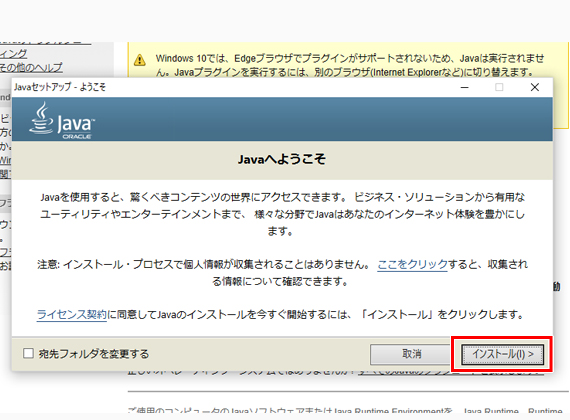Image resolution: width=570 pixels, height=420 pixels.
Task: Open その他のヘルプ link in background page
Action: click(31, 67)
